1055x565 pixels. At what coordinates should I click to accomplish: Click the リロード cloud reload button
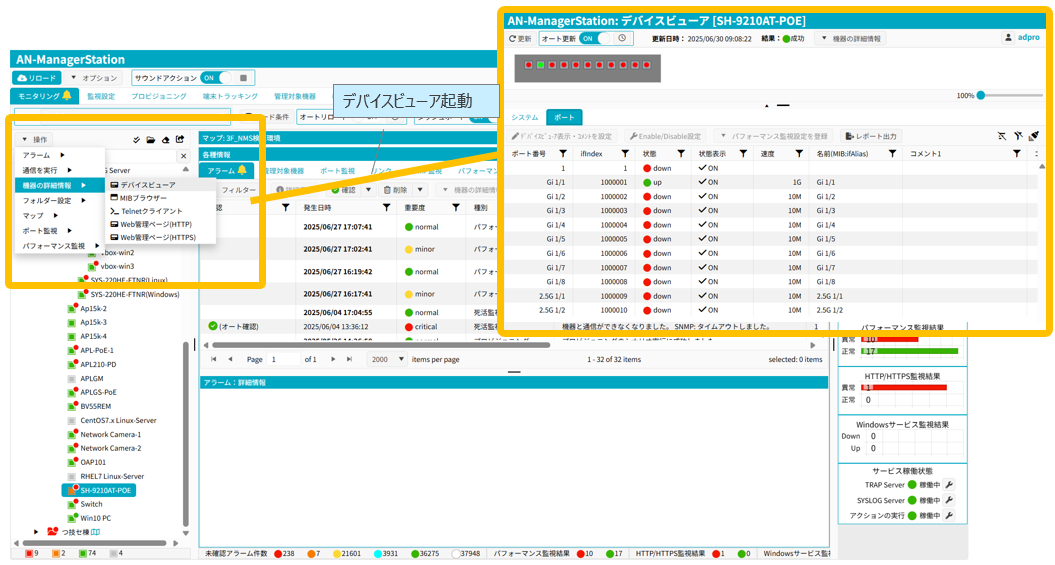coord(37,78)
